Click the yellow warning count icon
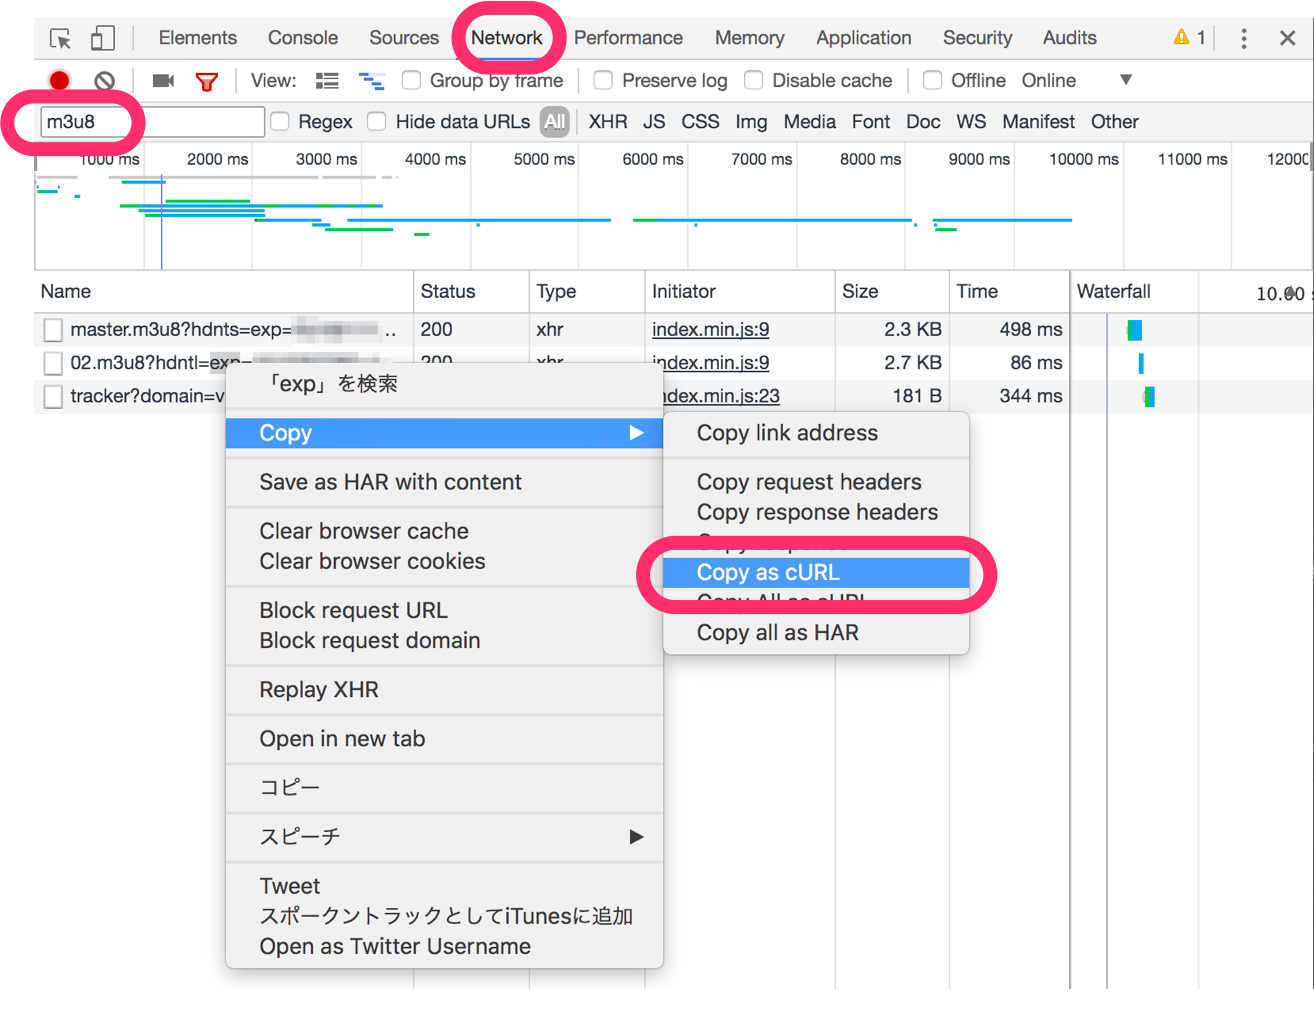1314x1030 pixels. [x=1188, y=38]
